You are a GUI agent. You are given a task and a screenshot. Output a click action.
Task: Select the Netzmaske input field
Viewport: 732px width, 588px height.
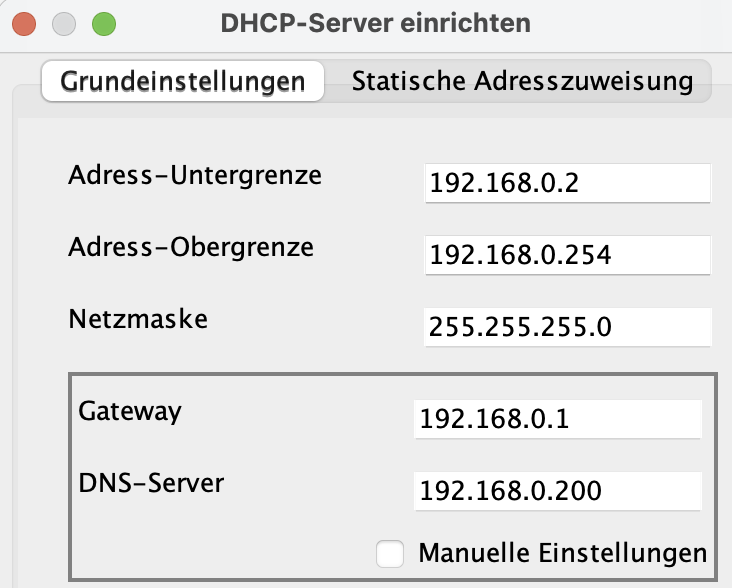point(567,326)
